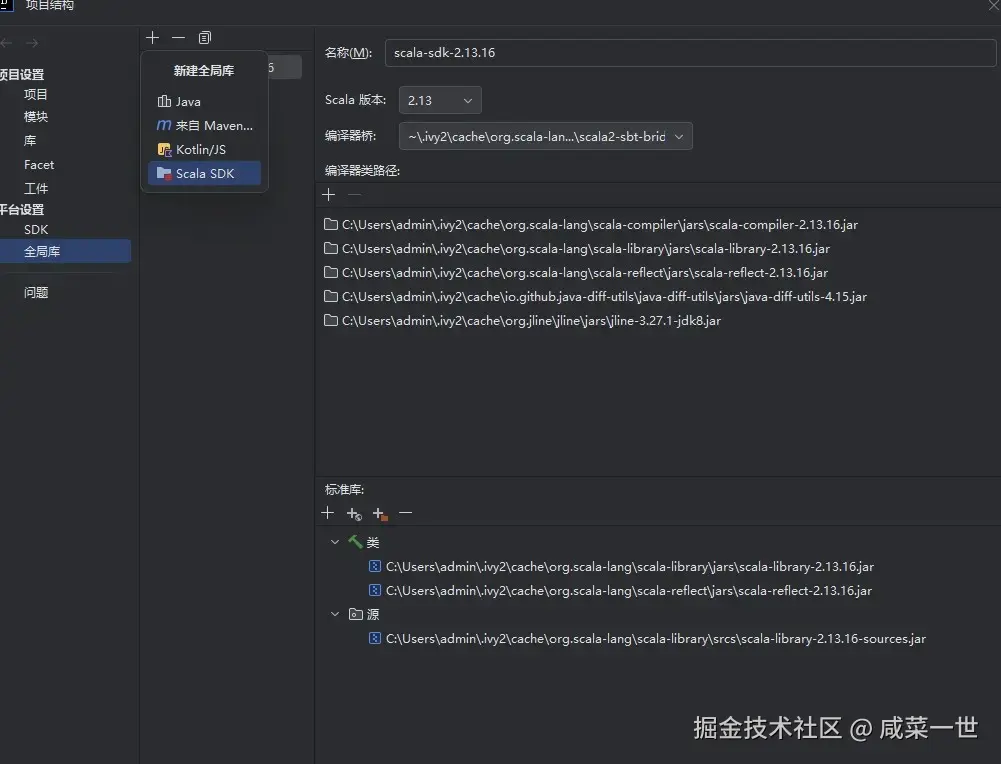Choose Java in 新建全局库 menu
The image size is (1001, 764).
pyautogui.click(x=204, y=101)
